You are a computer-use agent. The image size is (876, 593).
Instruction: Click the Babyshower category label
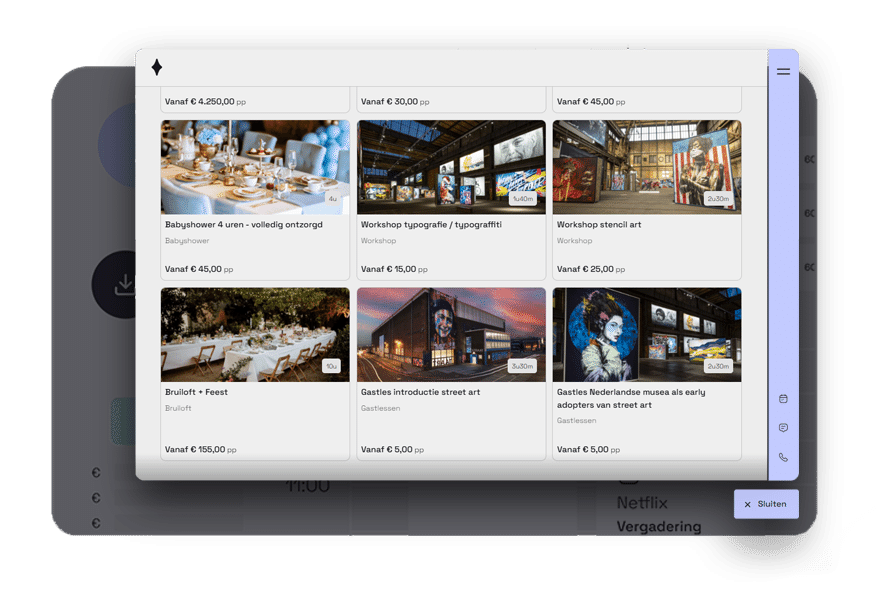187,241
